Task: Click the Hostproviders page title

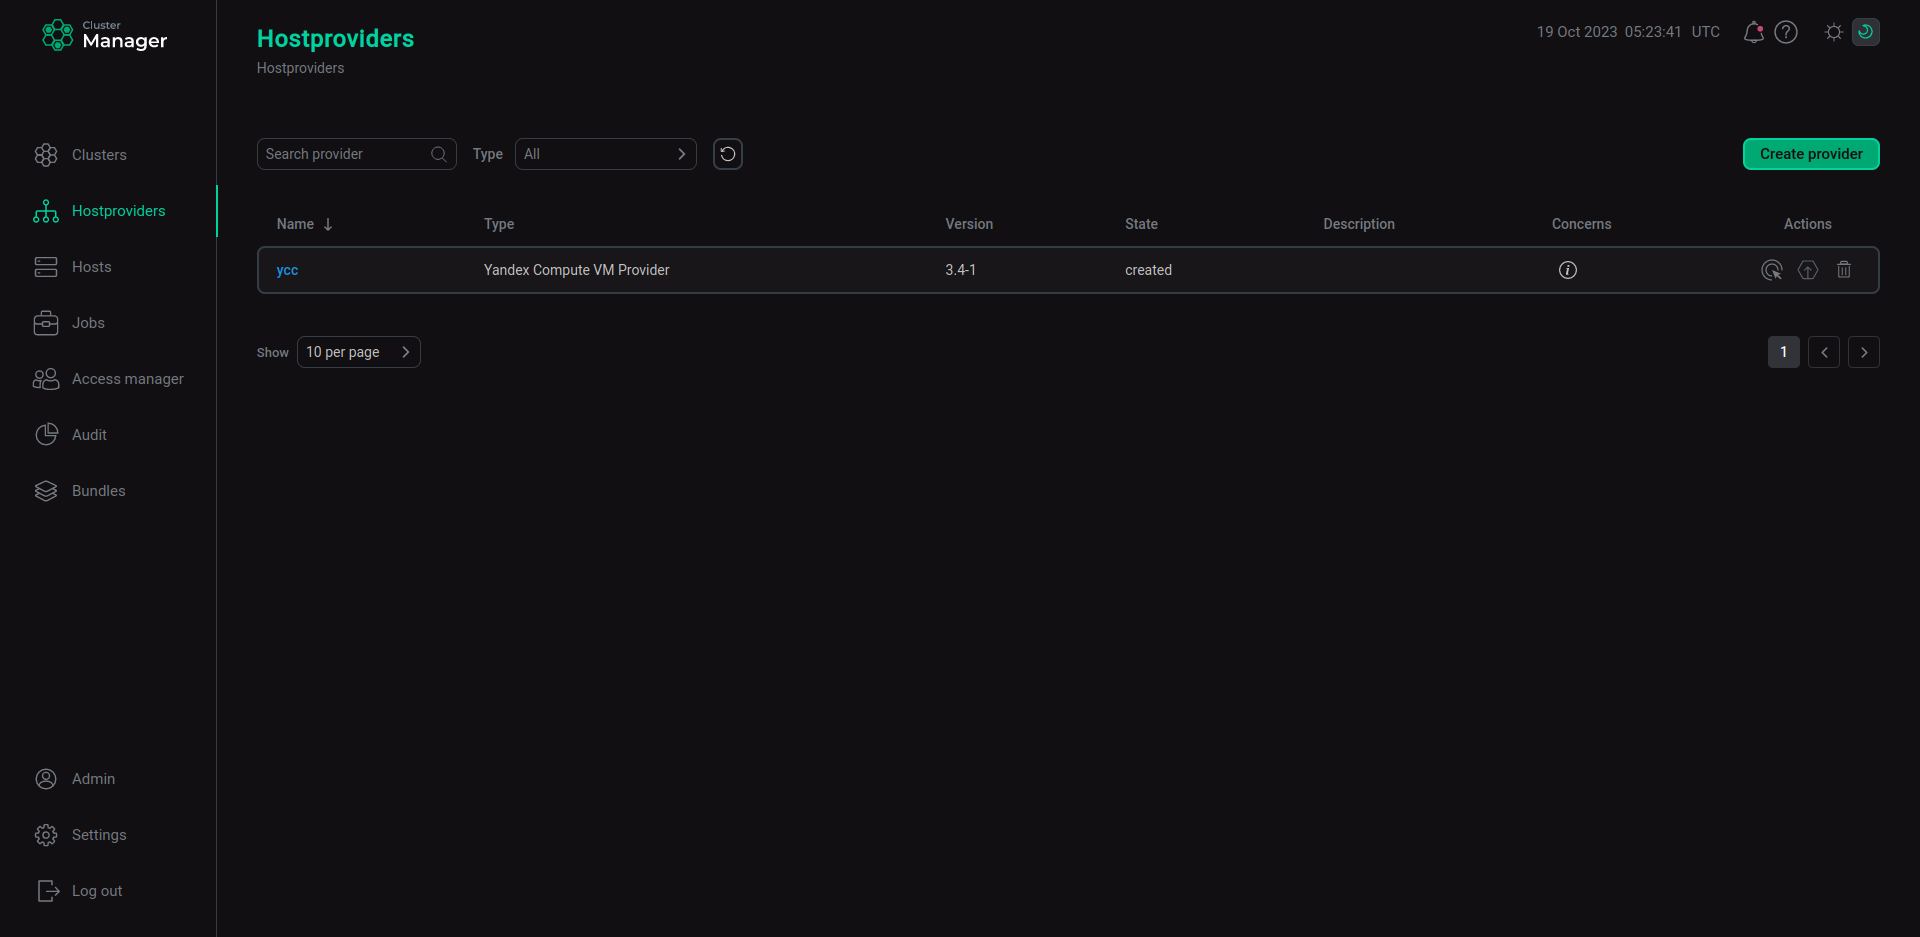Action: [335, 38]
